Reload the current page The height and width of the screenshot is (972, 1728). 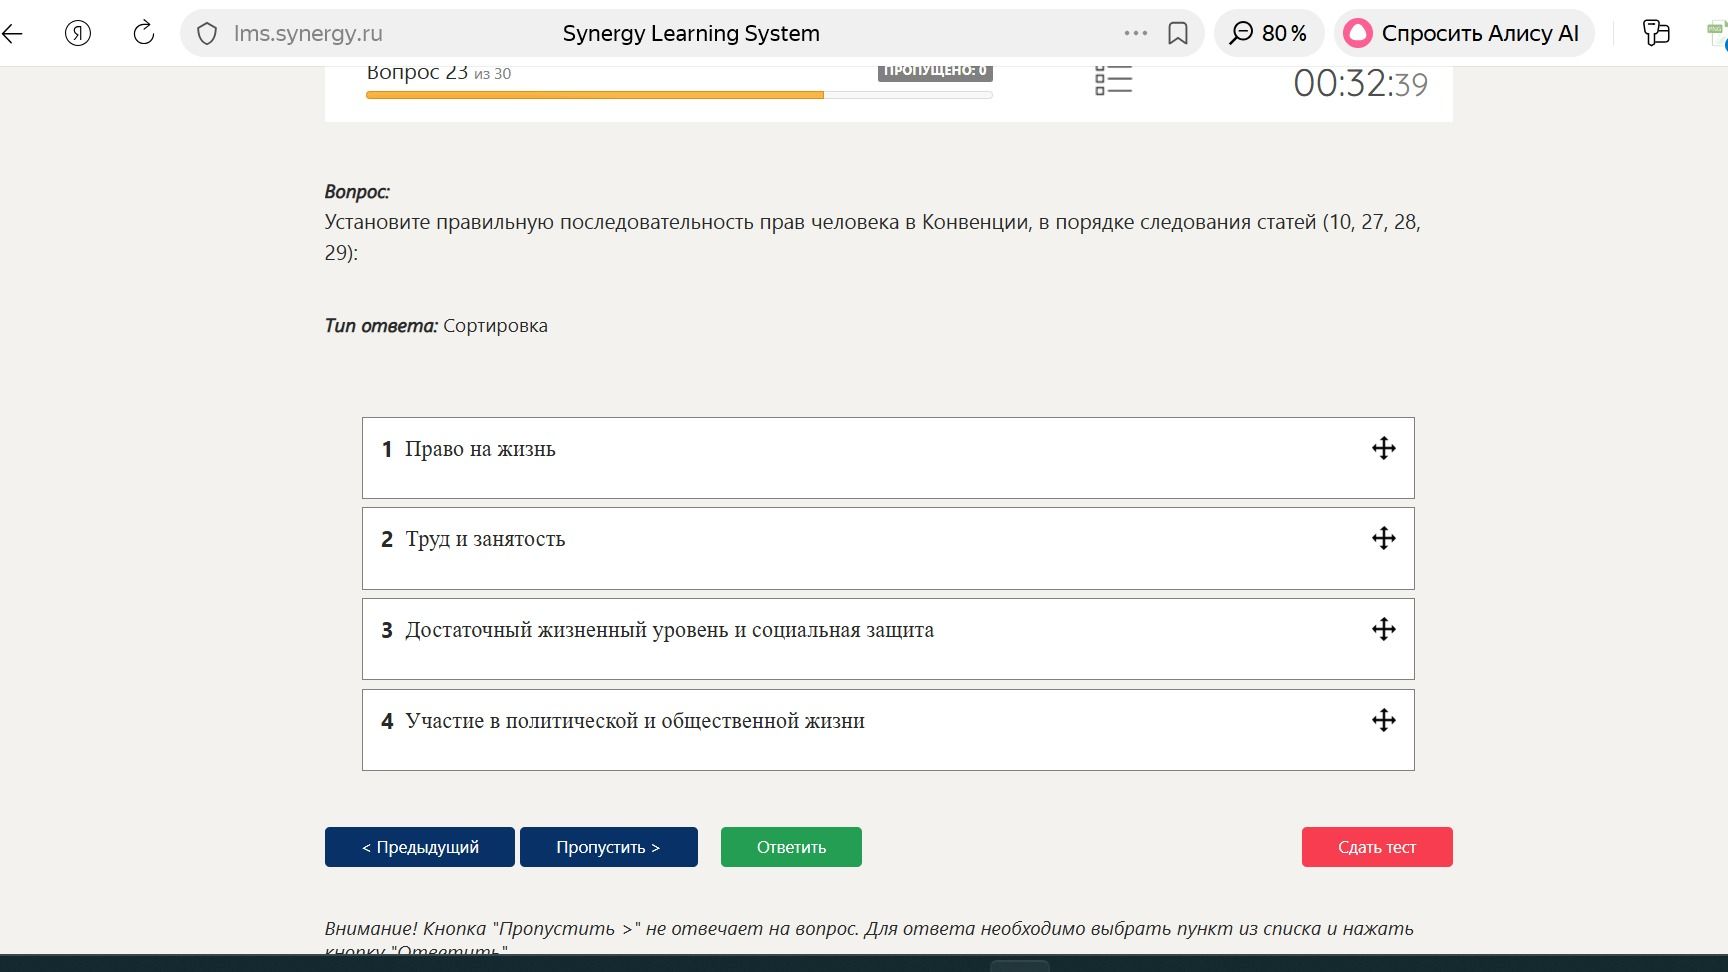coord(144,33)
